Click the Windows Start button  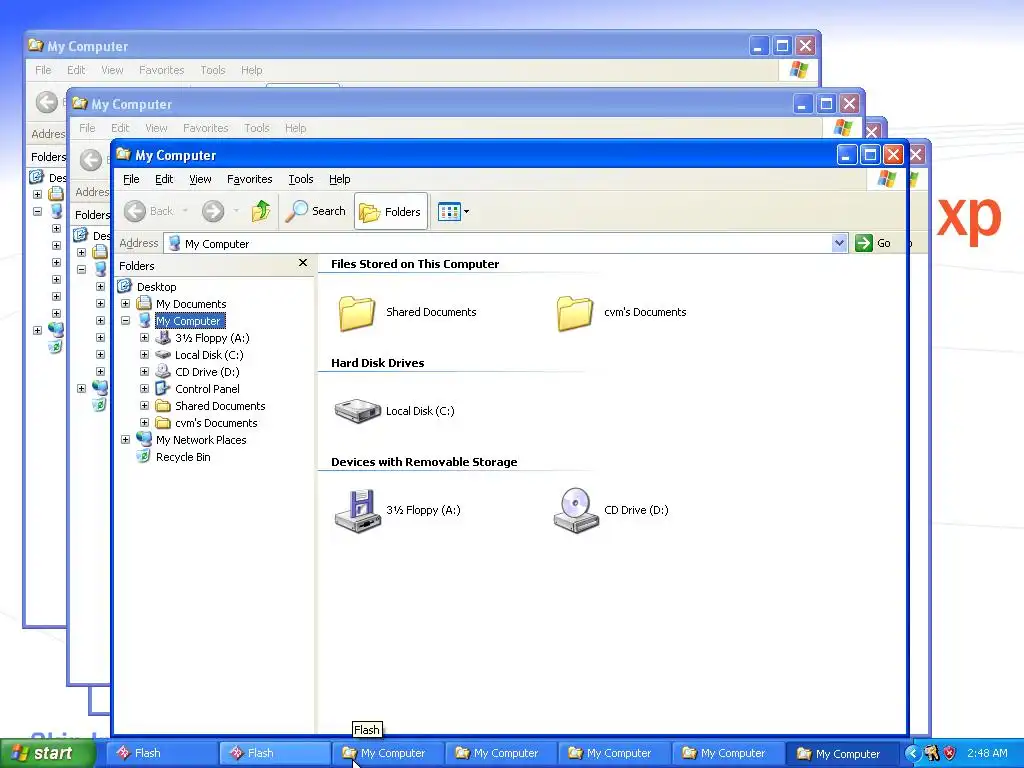coord(48,753)
